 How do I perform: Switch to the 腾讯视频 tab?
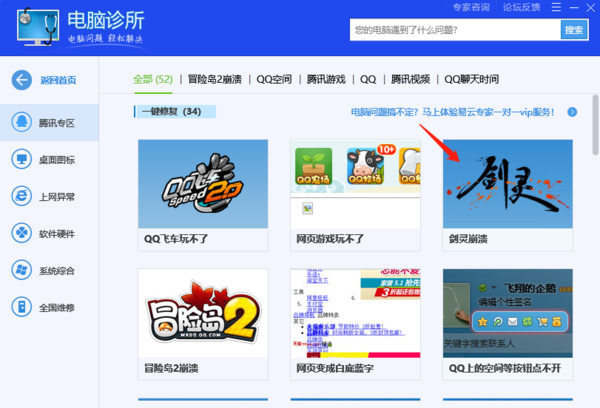410,79
